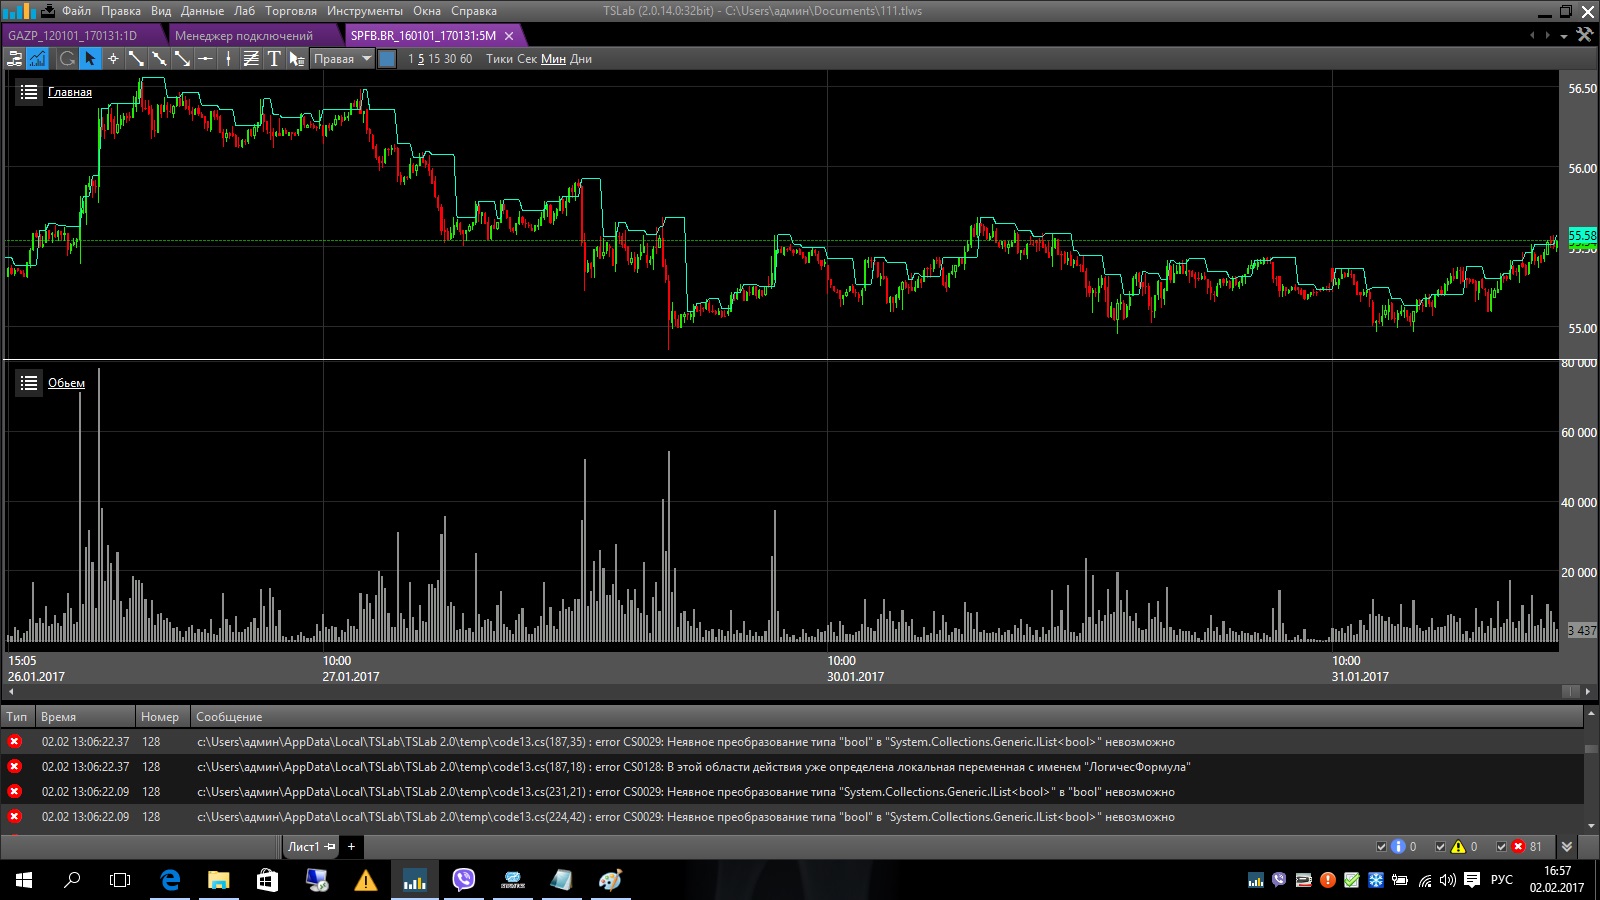Switch the timeframe unit to Дни
This screenshot has height=900, width=1600.
click(x=581, y=59)
